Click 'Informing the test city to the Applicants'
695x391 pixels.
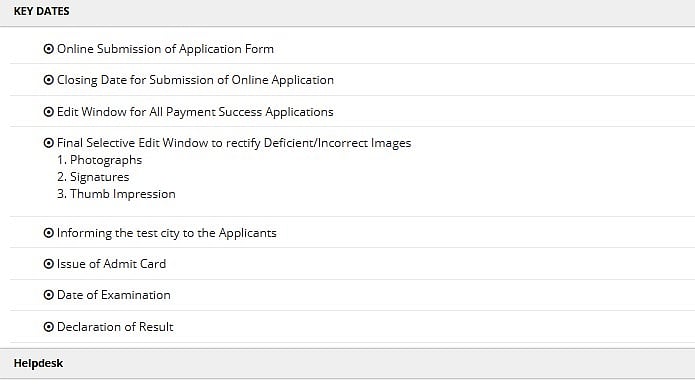(167, 233)
